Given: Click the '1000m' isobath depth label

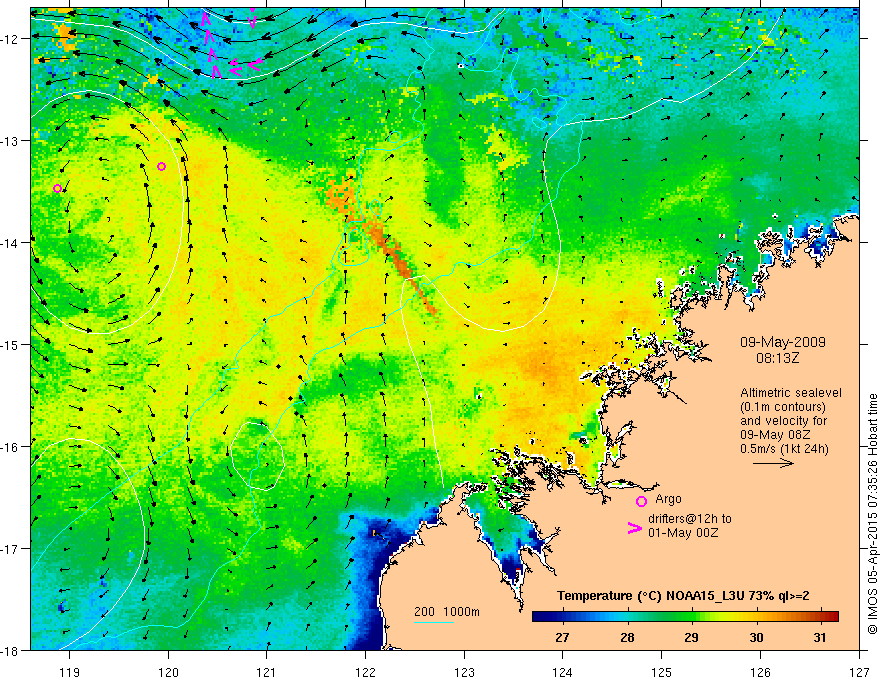Looking at the screenshot, I should (461, 612).
